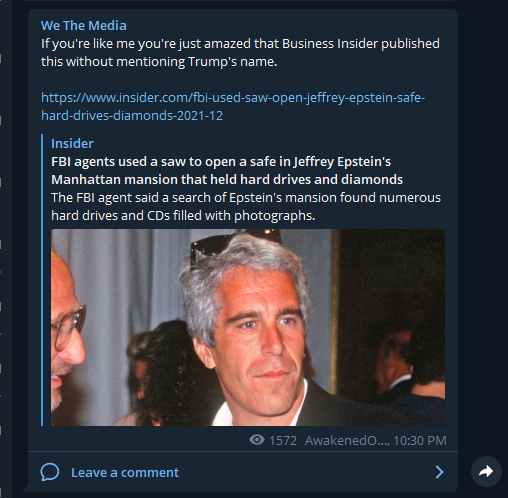The width and height of the screenshot is (508, 498).
Task: Click the 1572 view count
Action: tap(283, 440)
